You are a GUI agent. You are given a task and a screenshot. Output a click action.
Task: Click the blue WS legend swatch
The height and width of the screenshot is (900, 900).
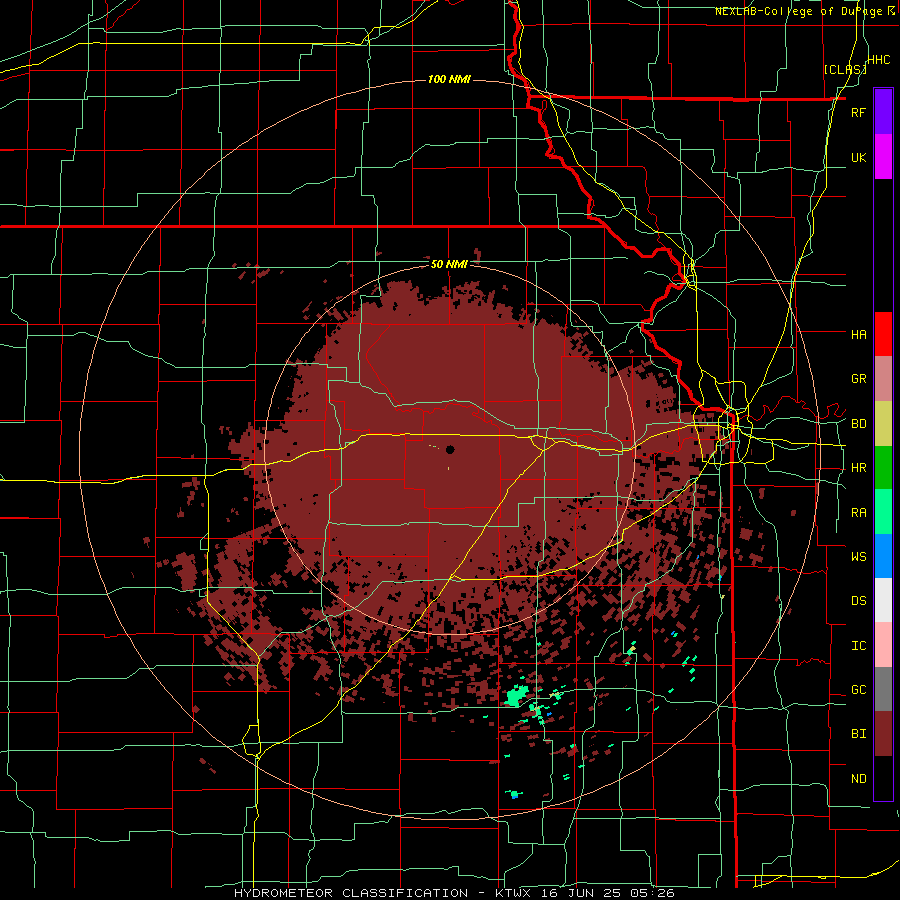(883, 556)
